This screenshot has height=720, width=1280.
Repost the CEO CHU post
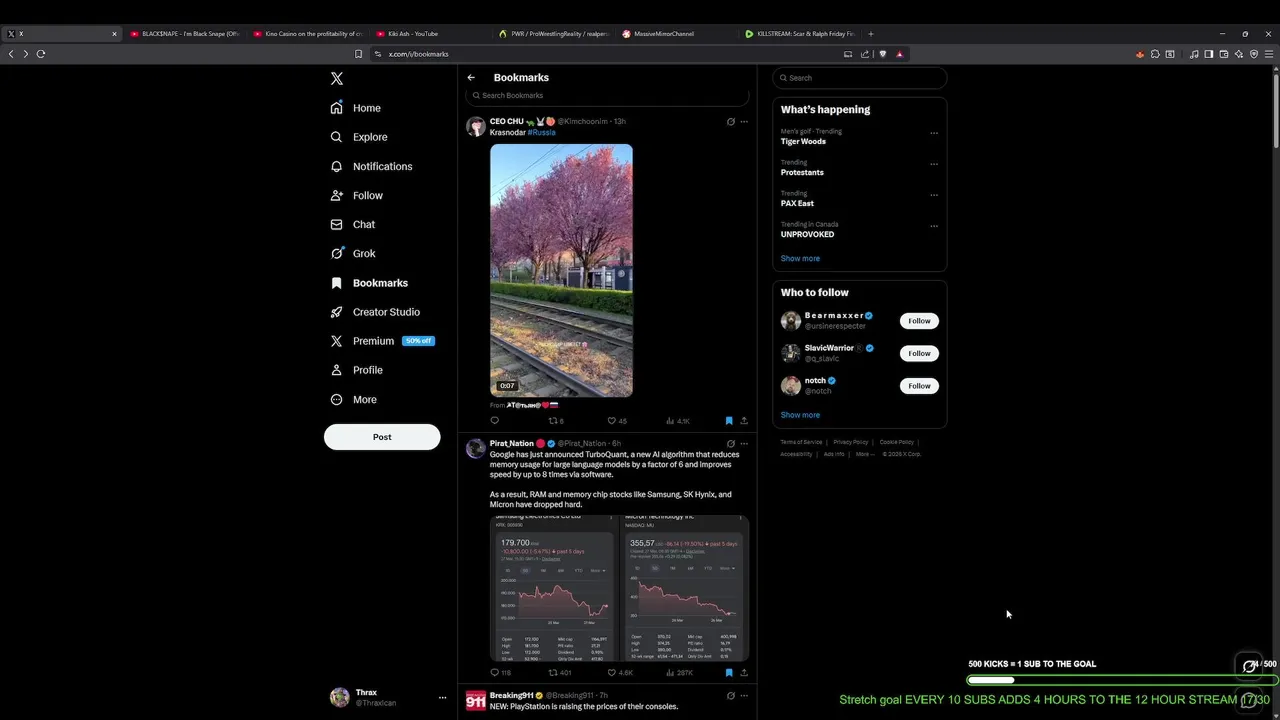click(x=555, y=421)
